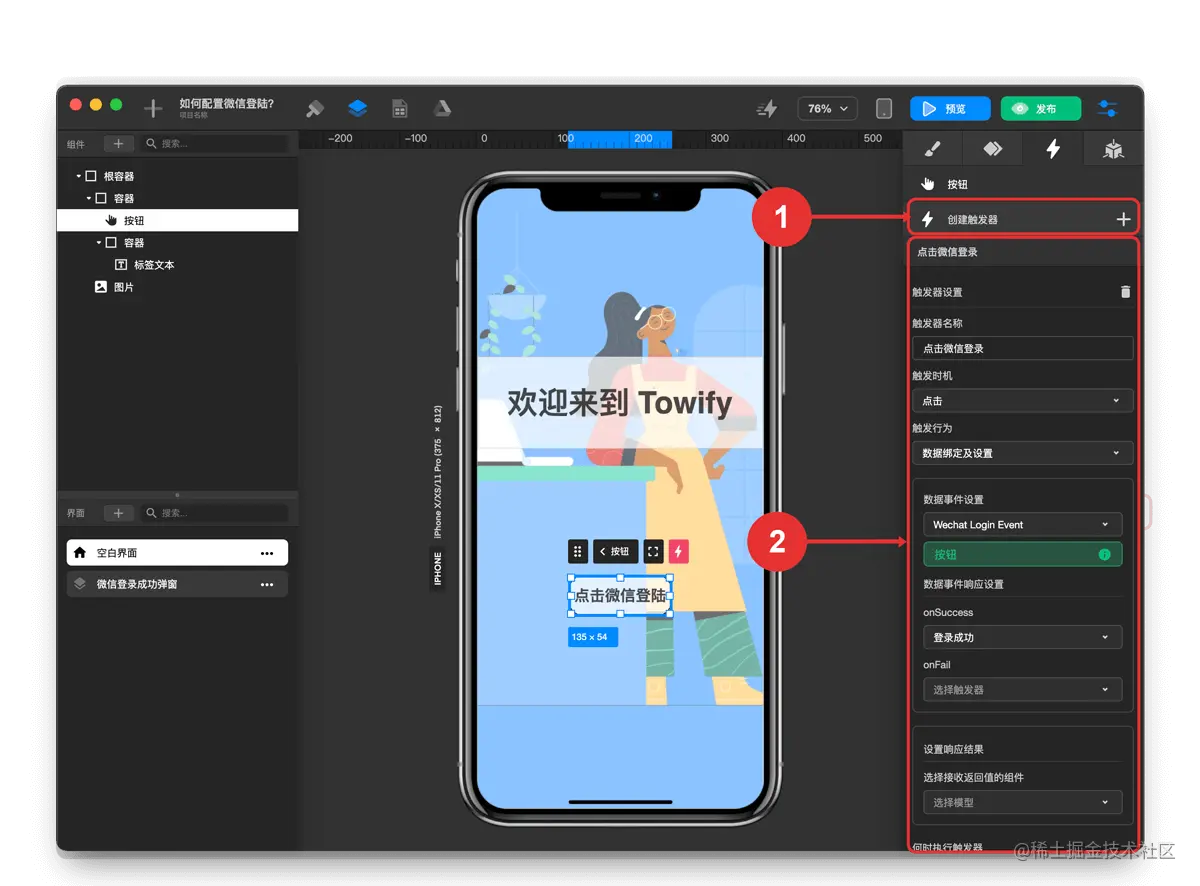Click the fast lightning icon beside zoom
The width and height of the screenshot is (1200, 886).
[x=767, y=109]
